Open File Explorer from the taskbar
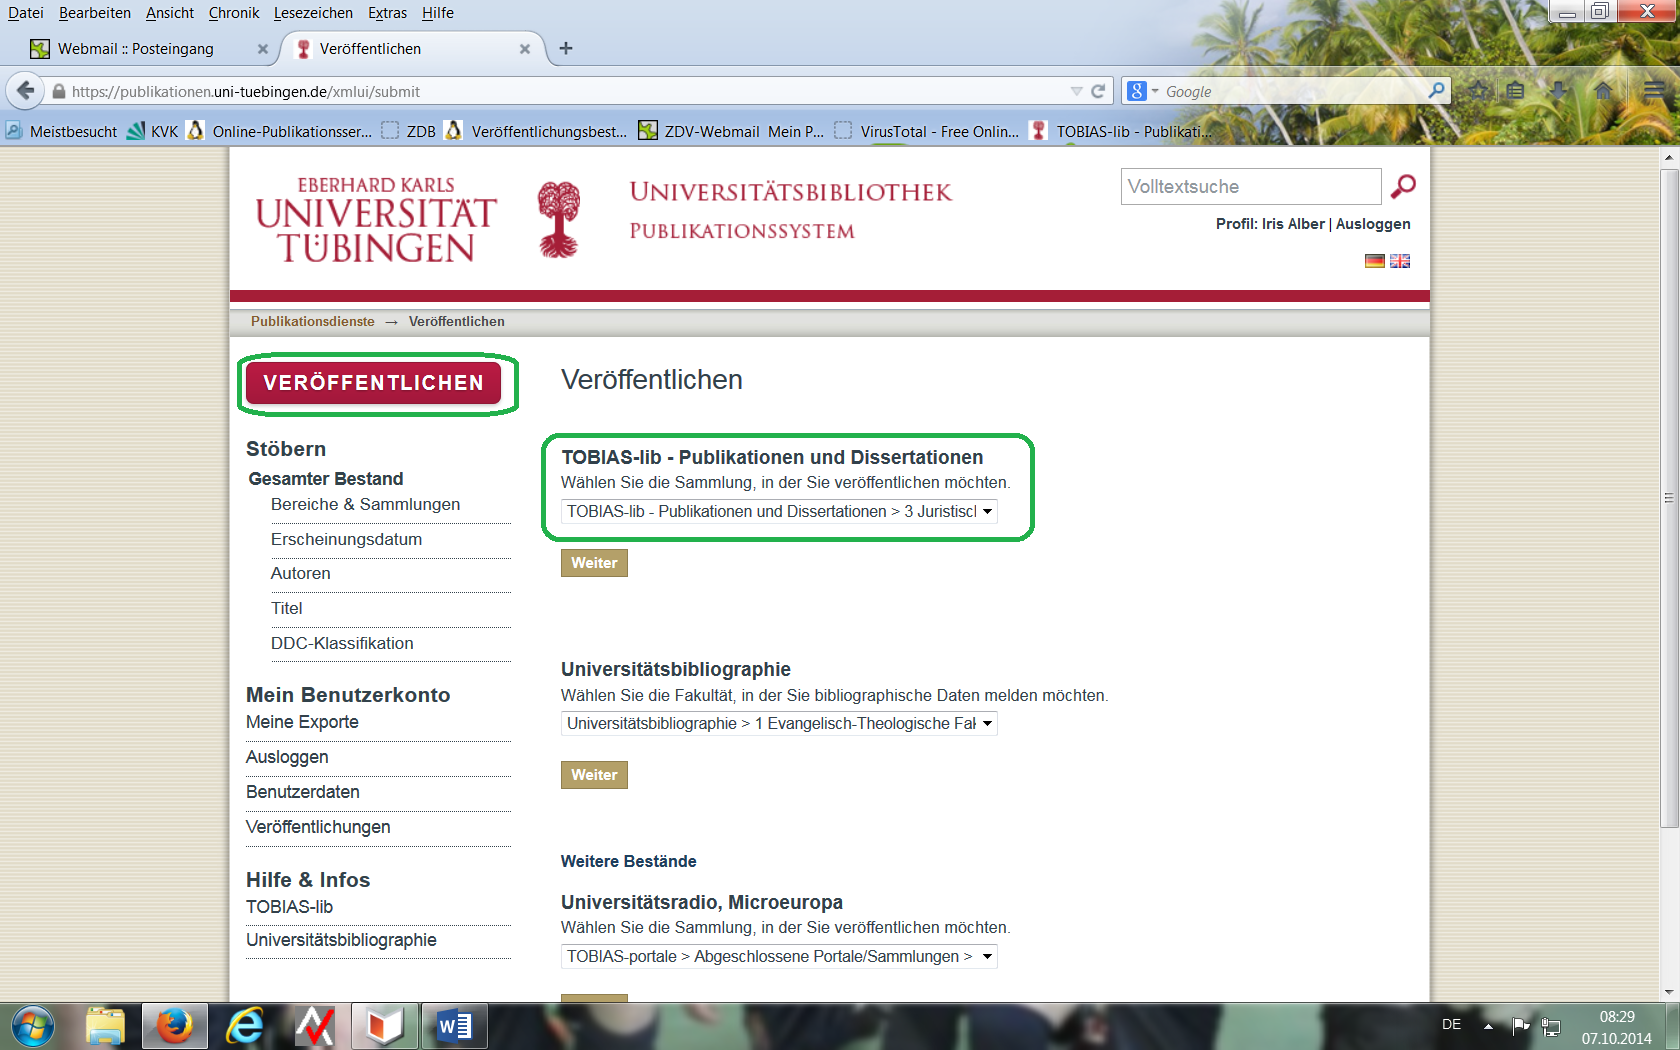 (x=105, y=1027)
